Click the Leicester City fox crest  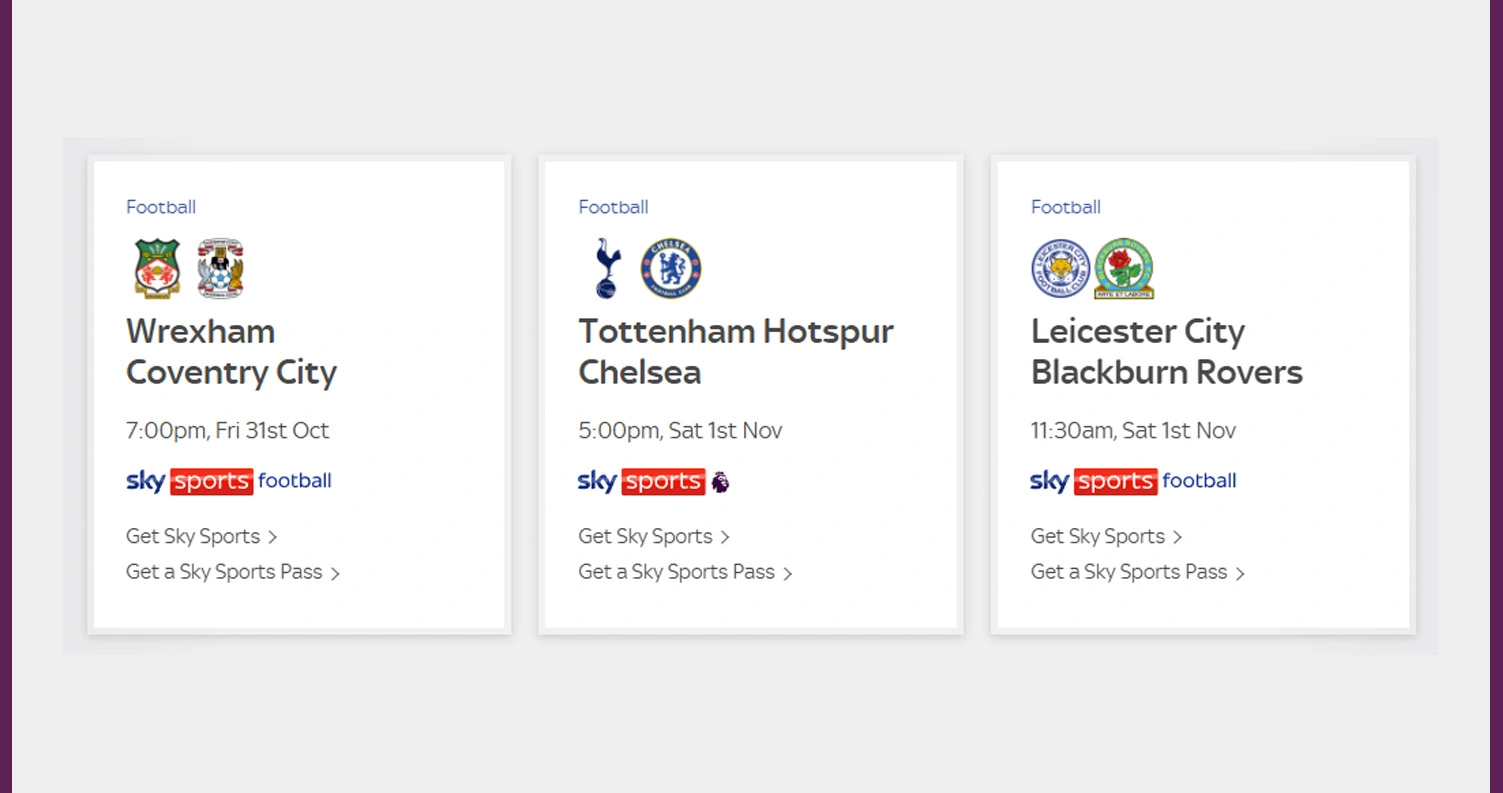[x=1061, y=267]
